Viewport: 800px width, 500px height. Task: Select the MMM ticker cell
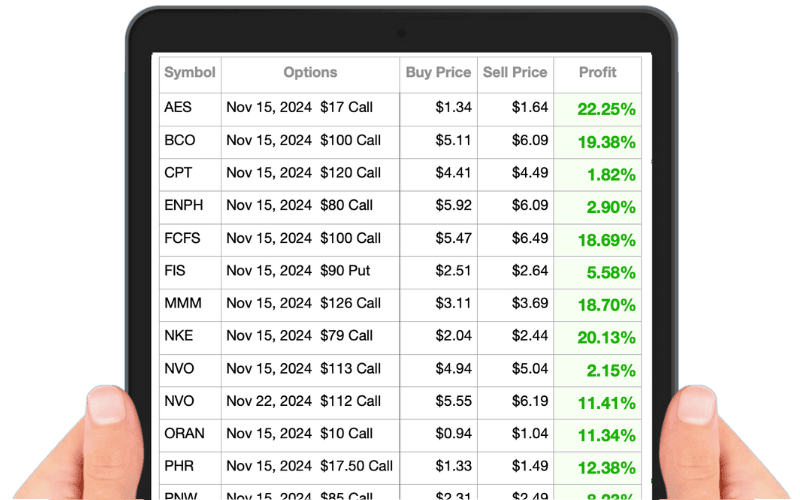pos(182,303)
